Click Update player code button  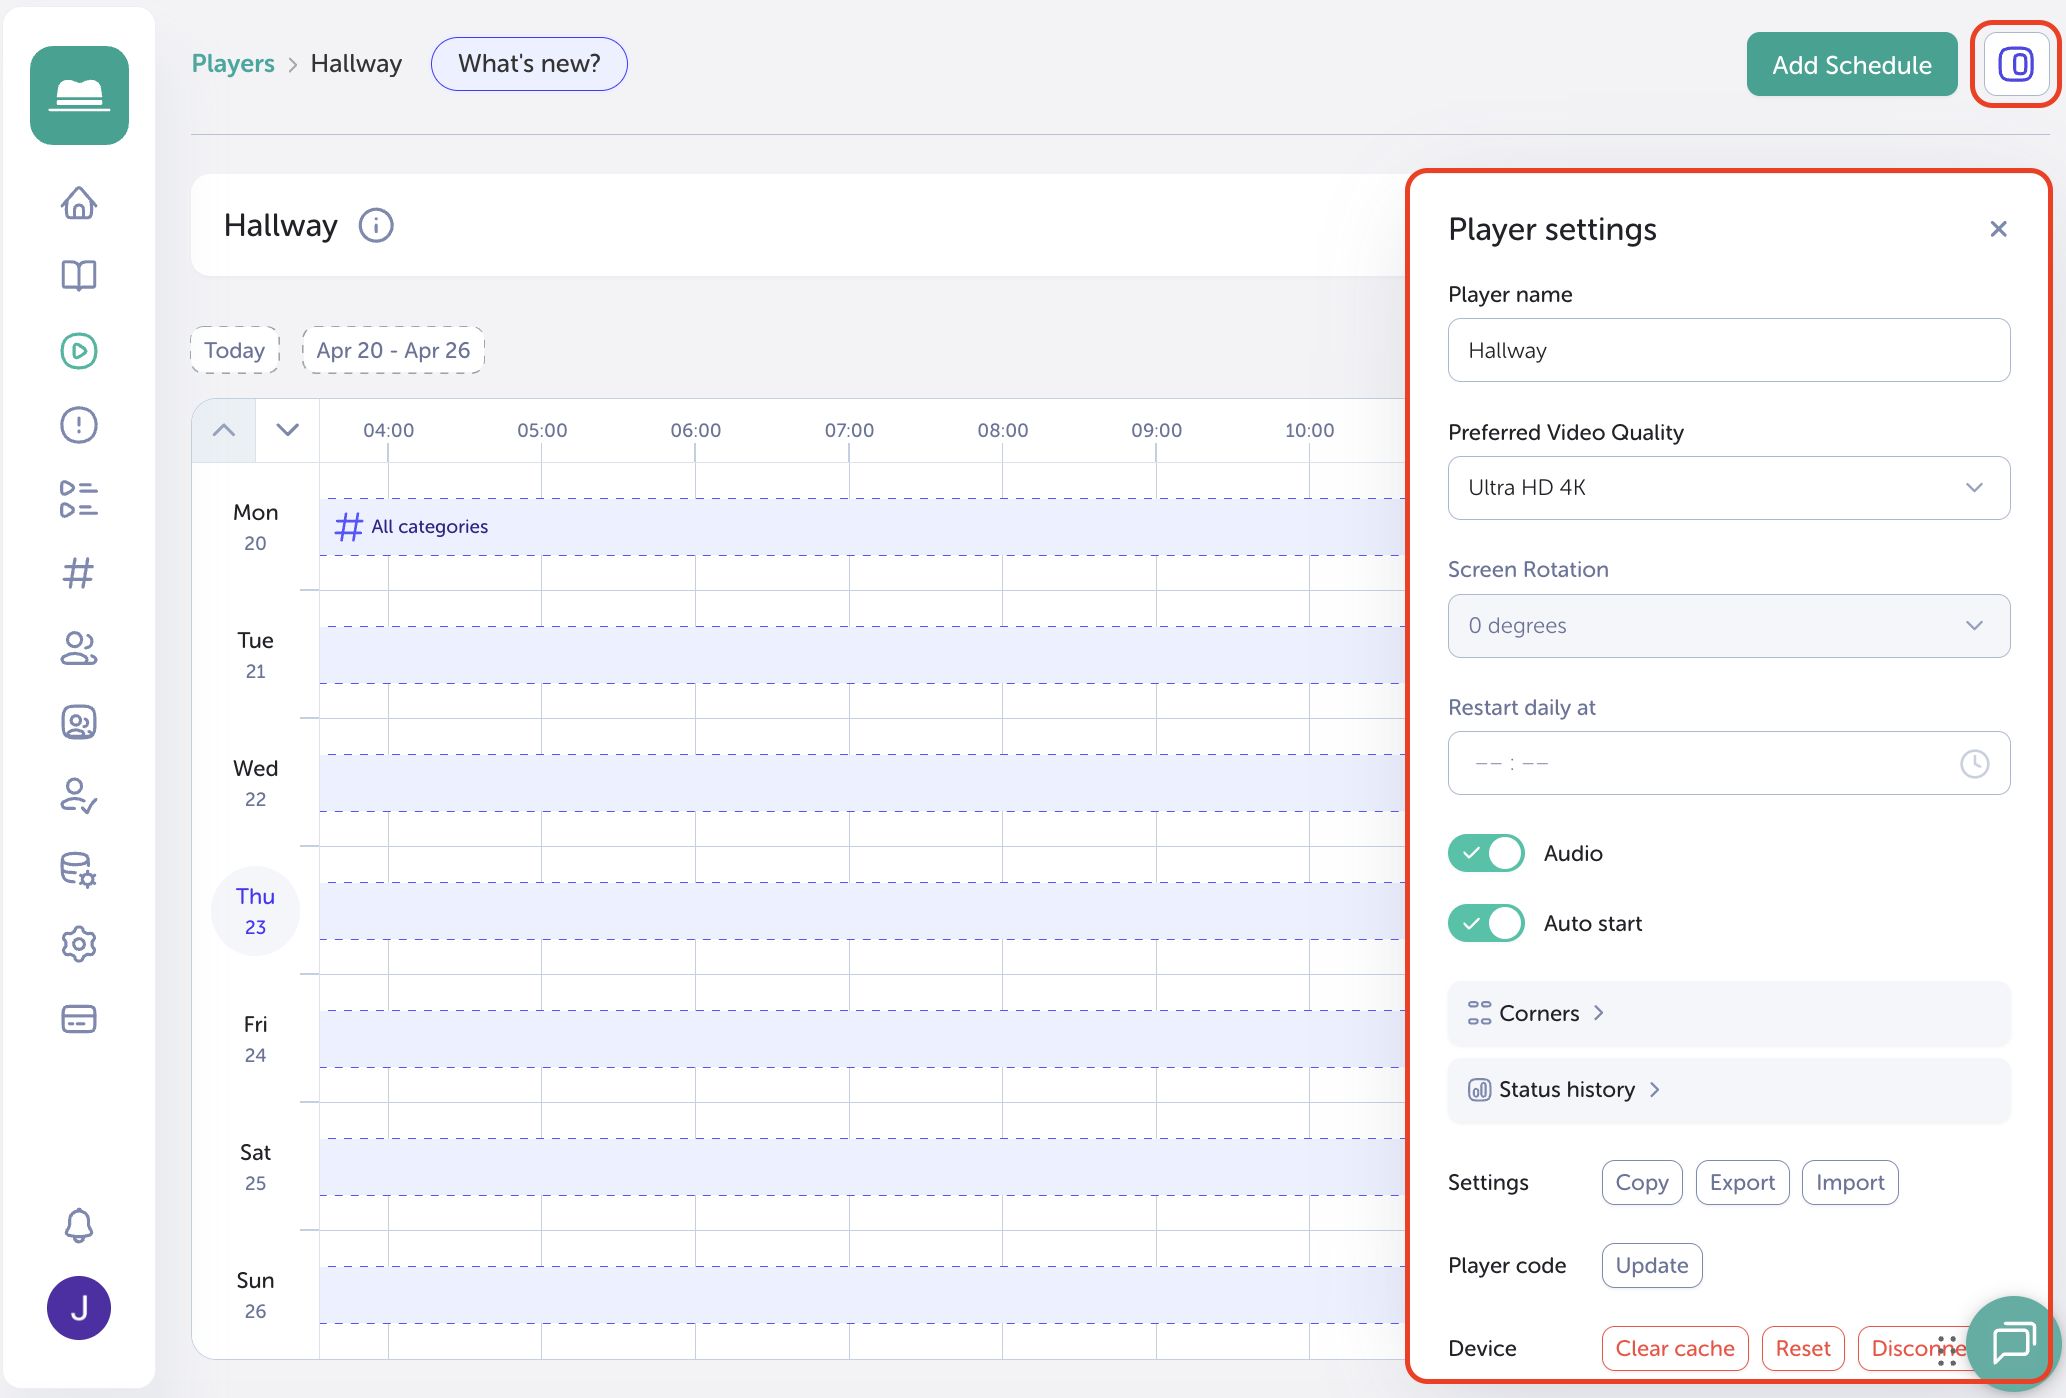click(1652, 1266)
